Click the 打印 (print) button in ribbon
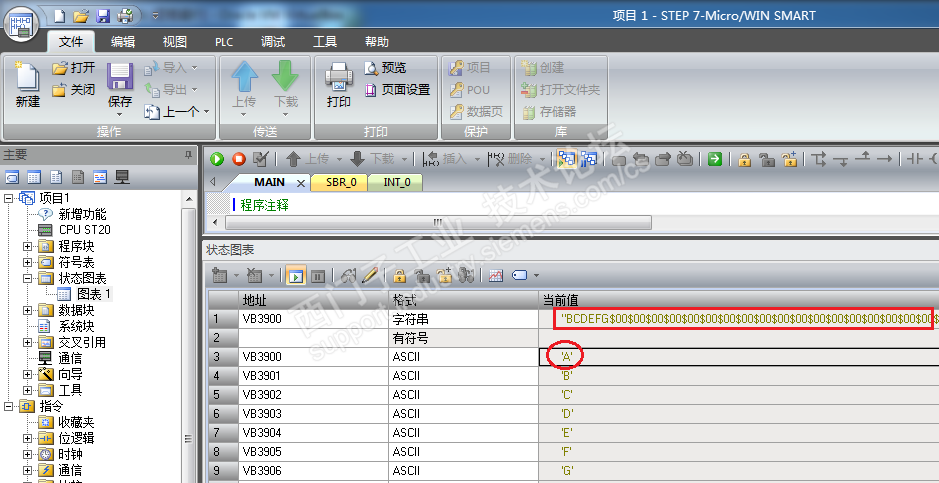This screenshot has width=939, height=483. tap(338, 86)
